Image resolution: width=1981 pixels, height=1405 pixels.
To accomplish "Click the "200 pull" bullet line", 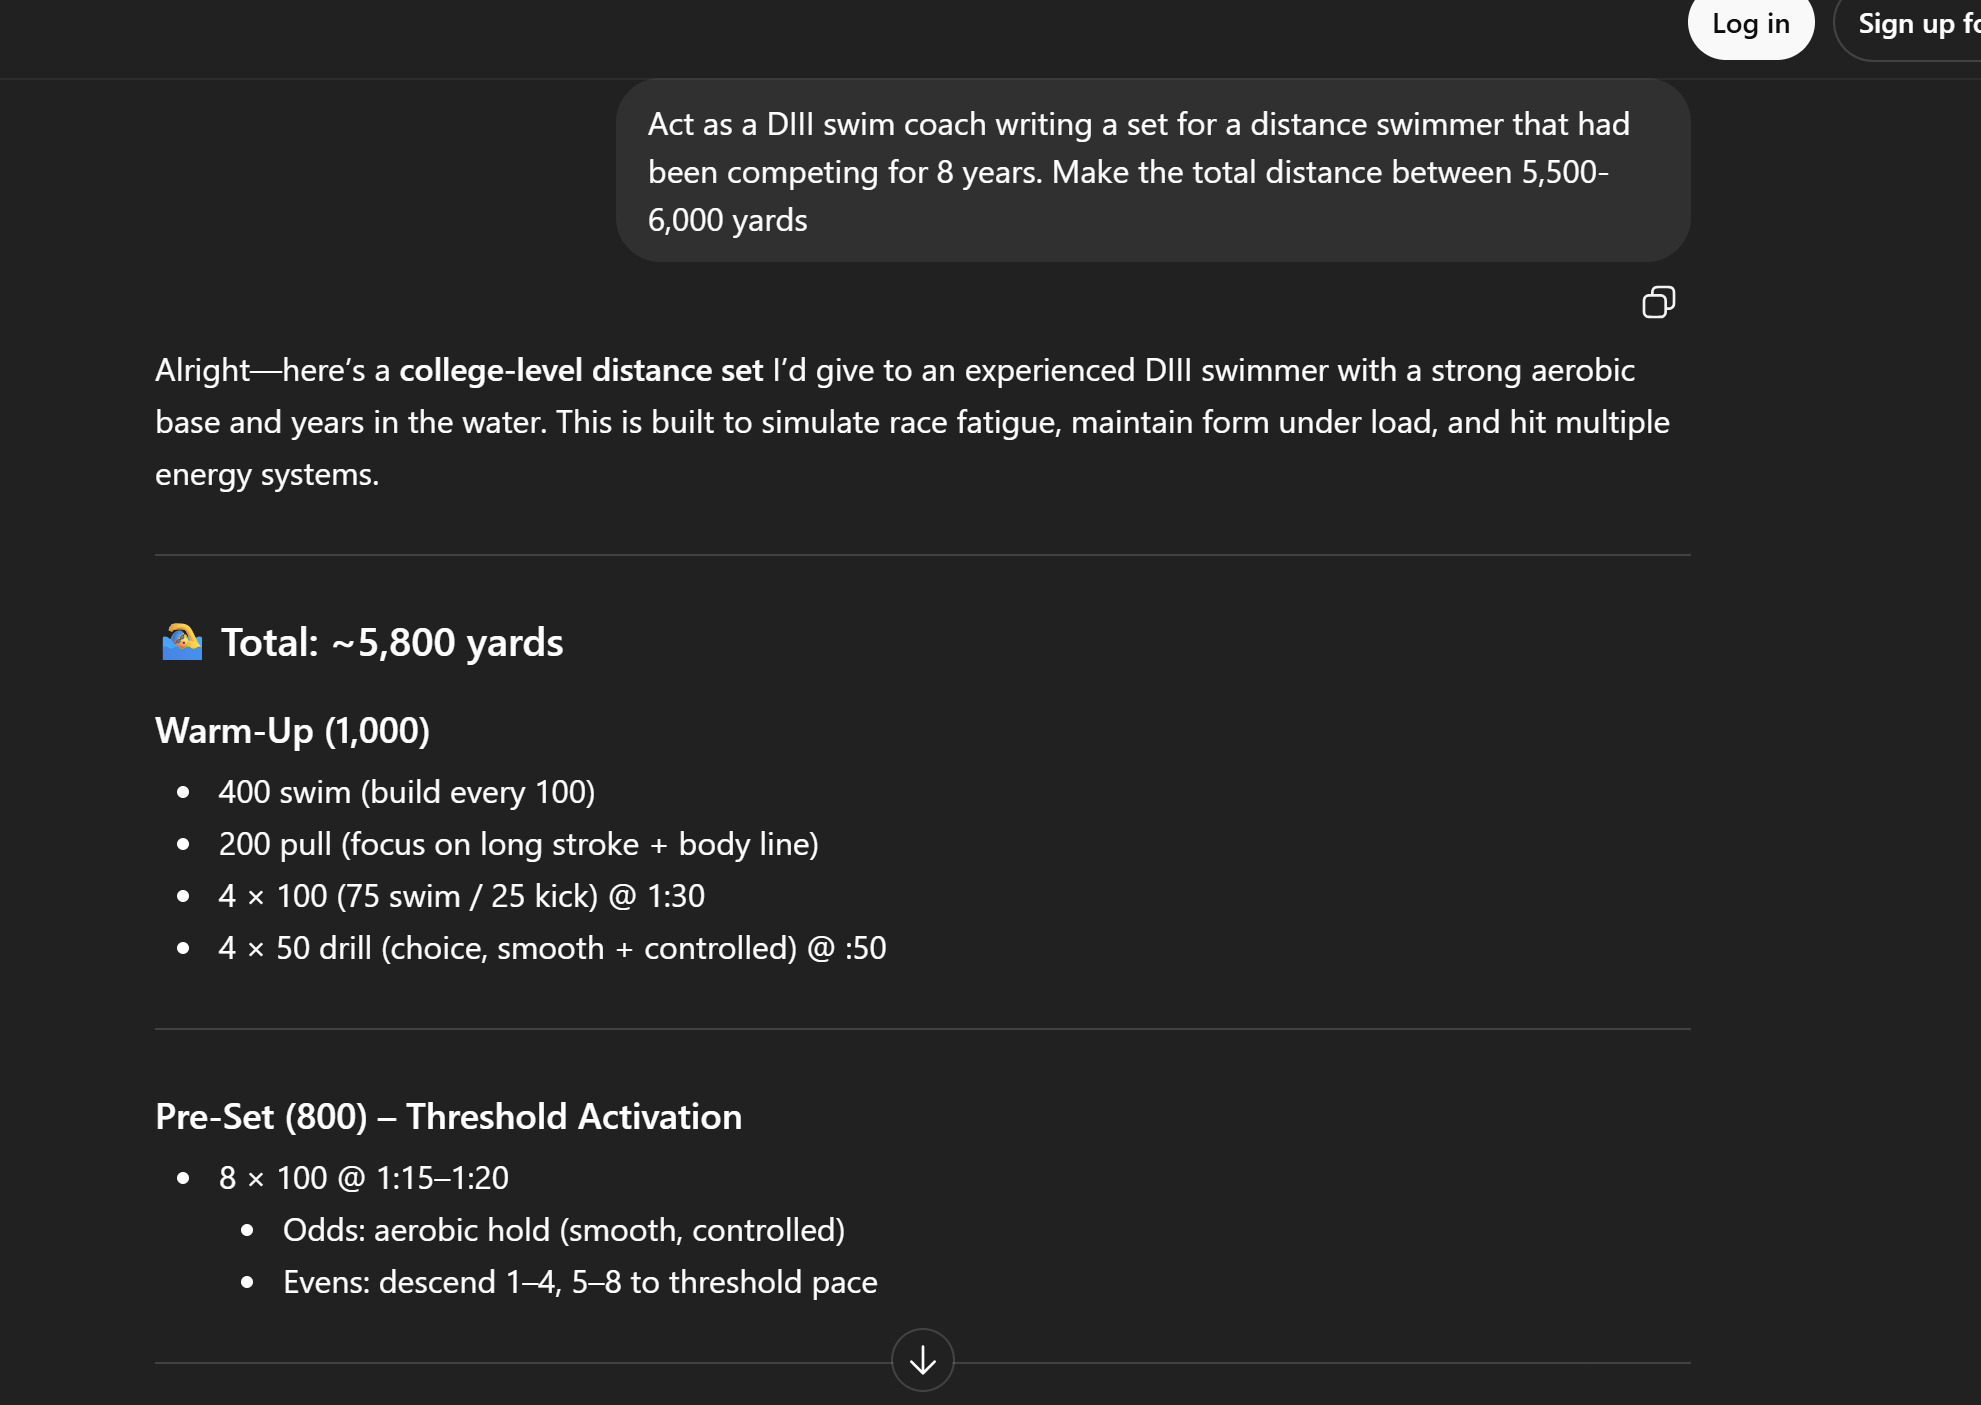I will pos(518,845).
